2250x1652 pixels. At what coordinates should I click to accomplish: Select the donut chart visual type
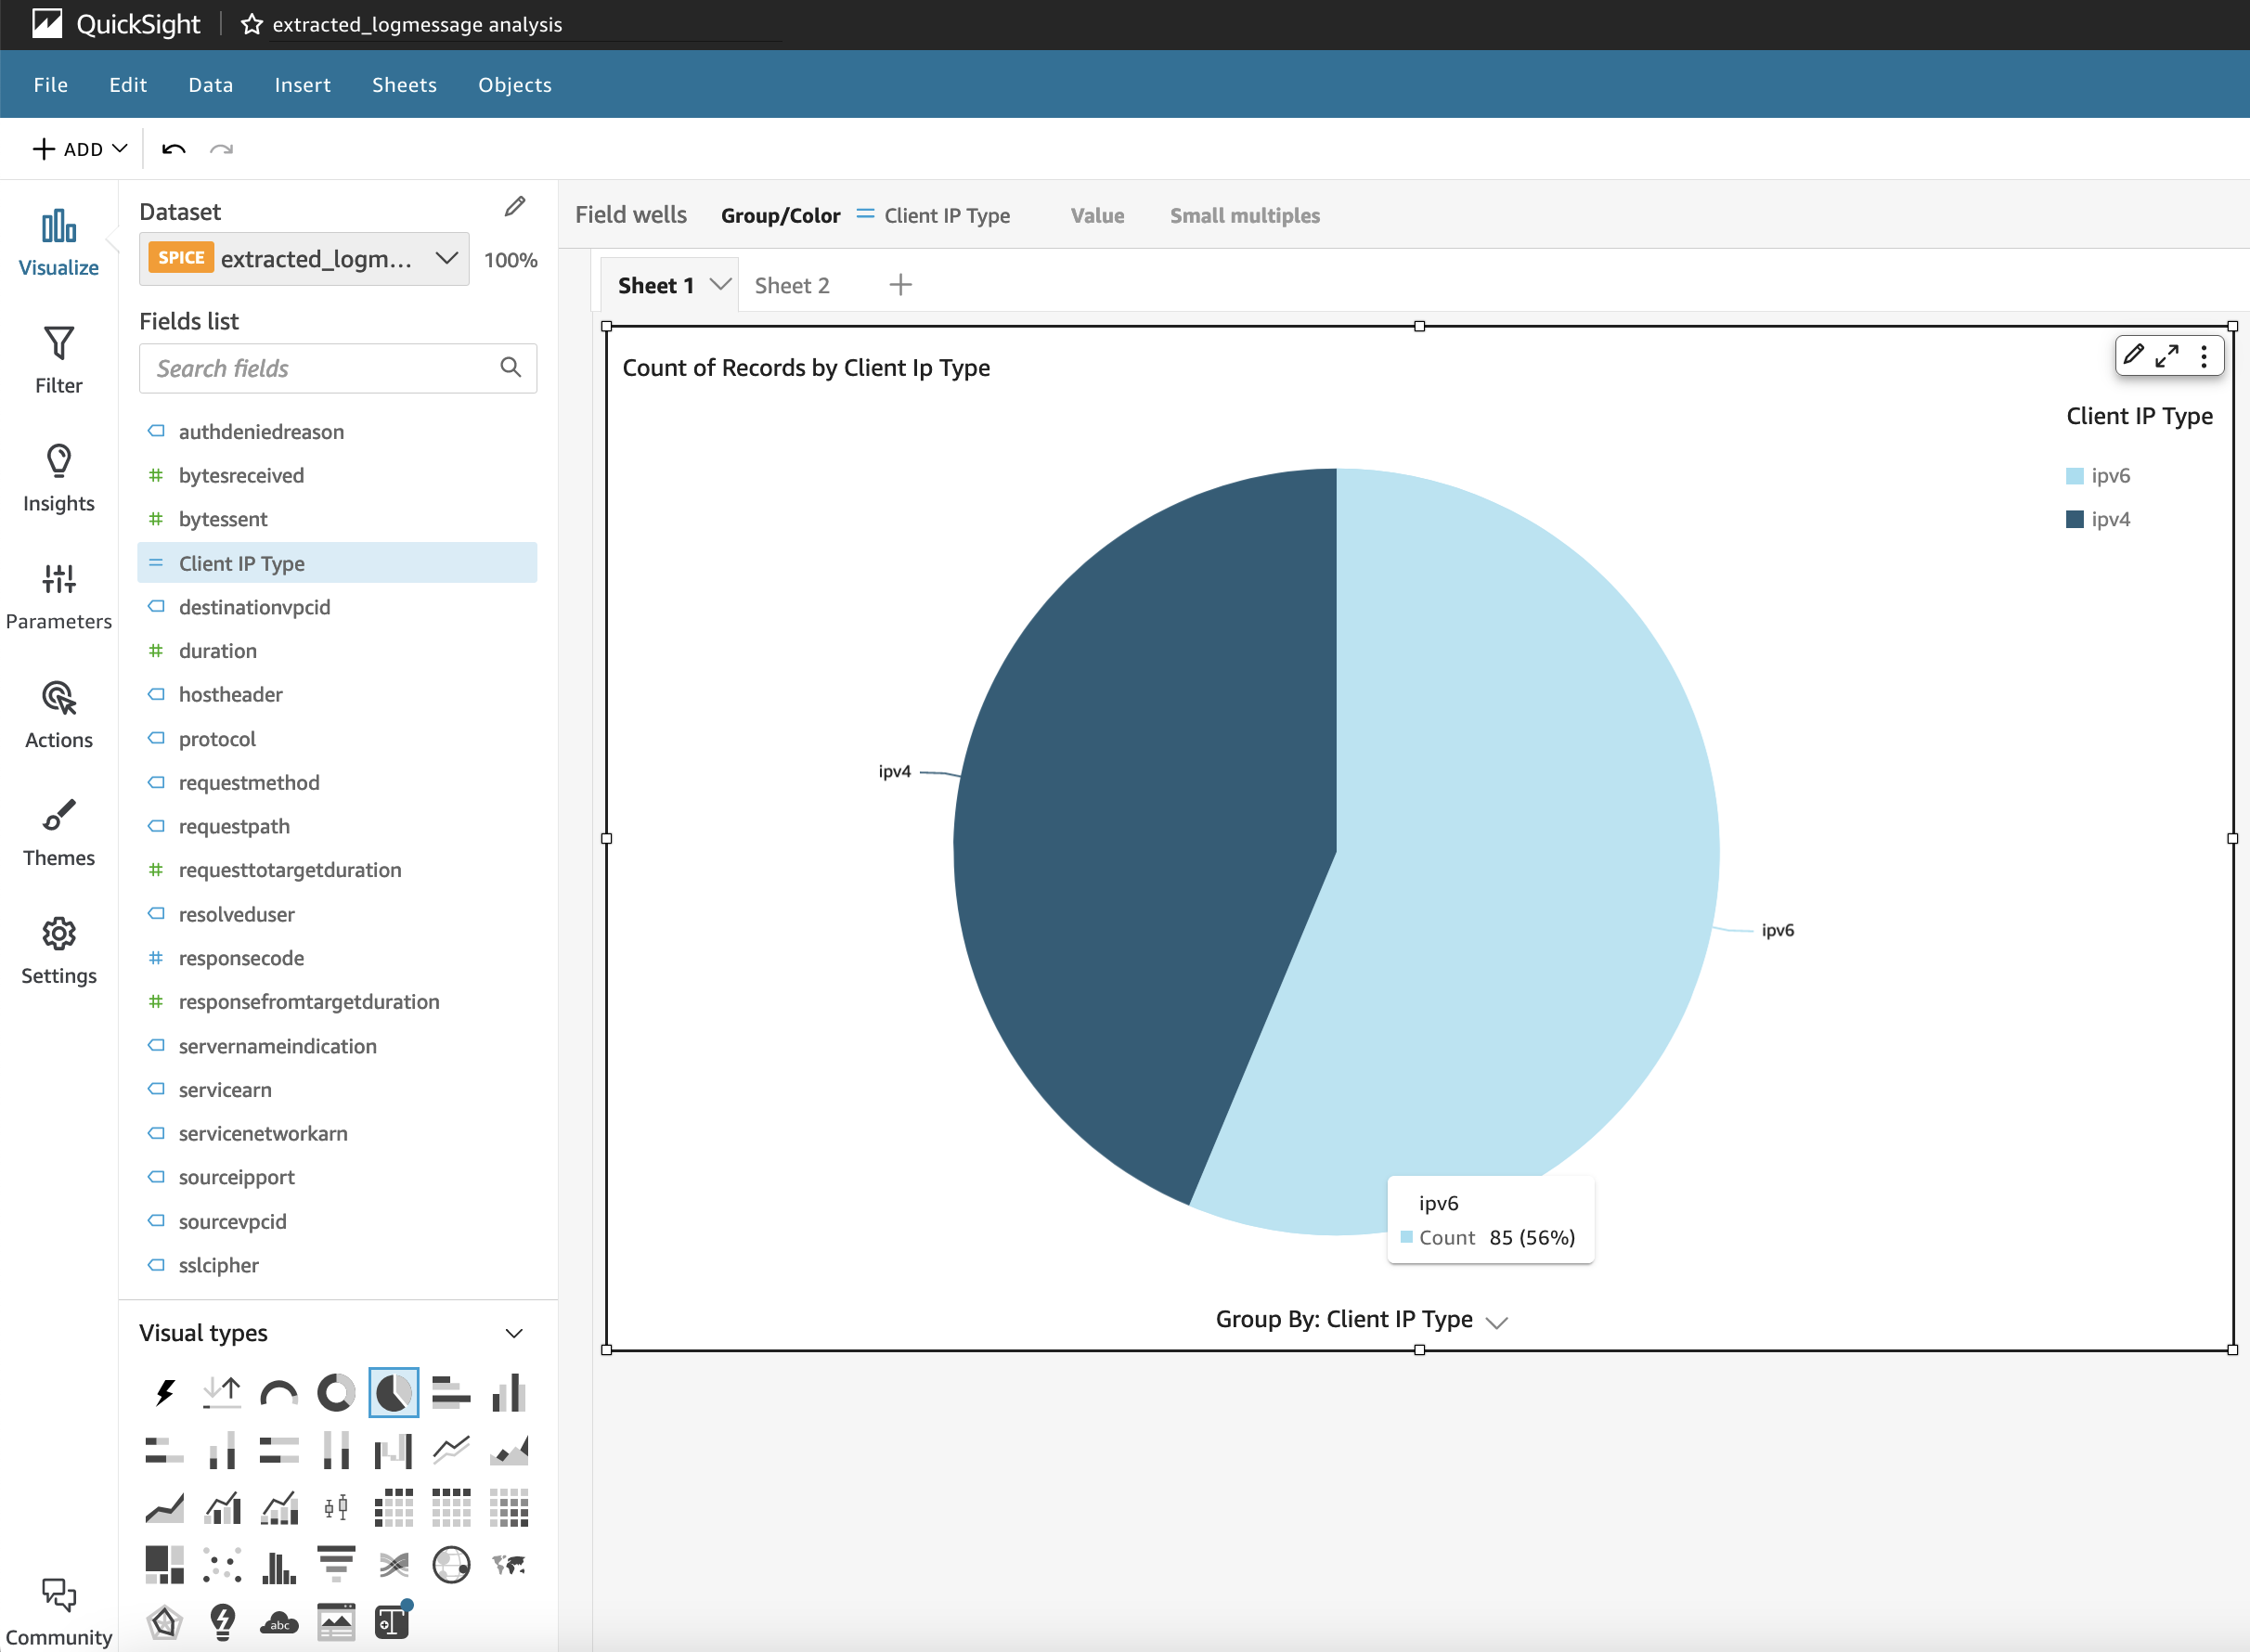[x=336, y=1392]
